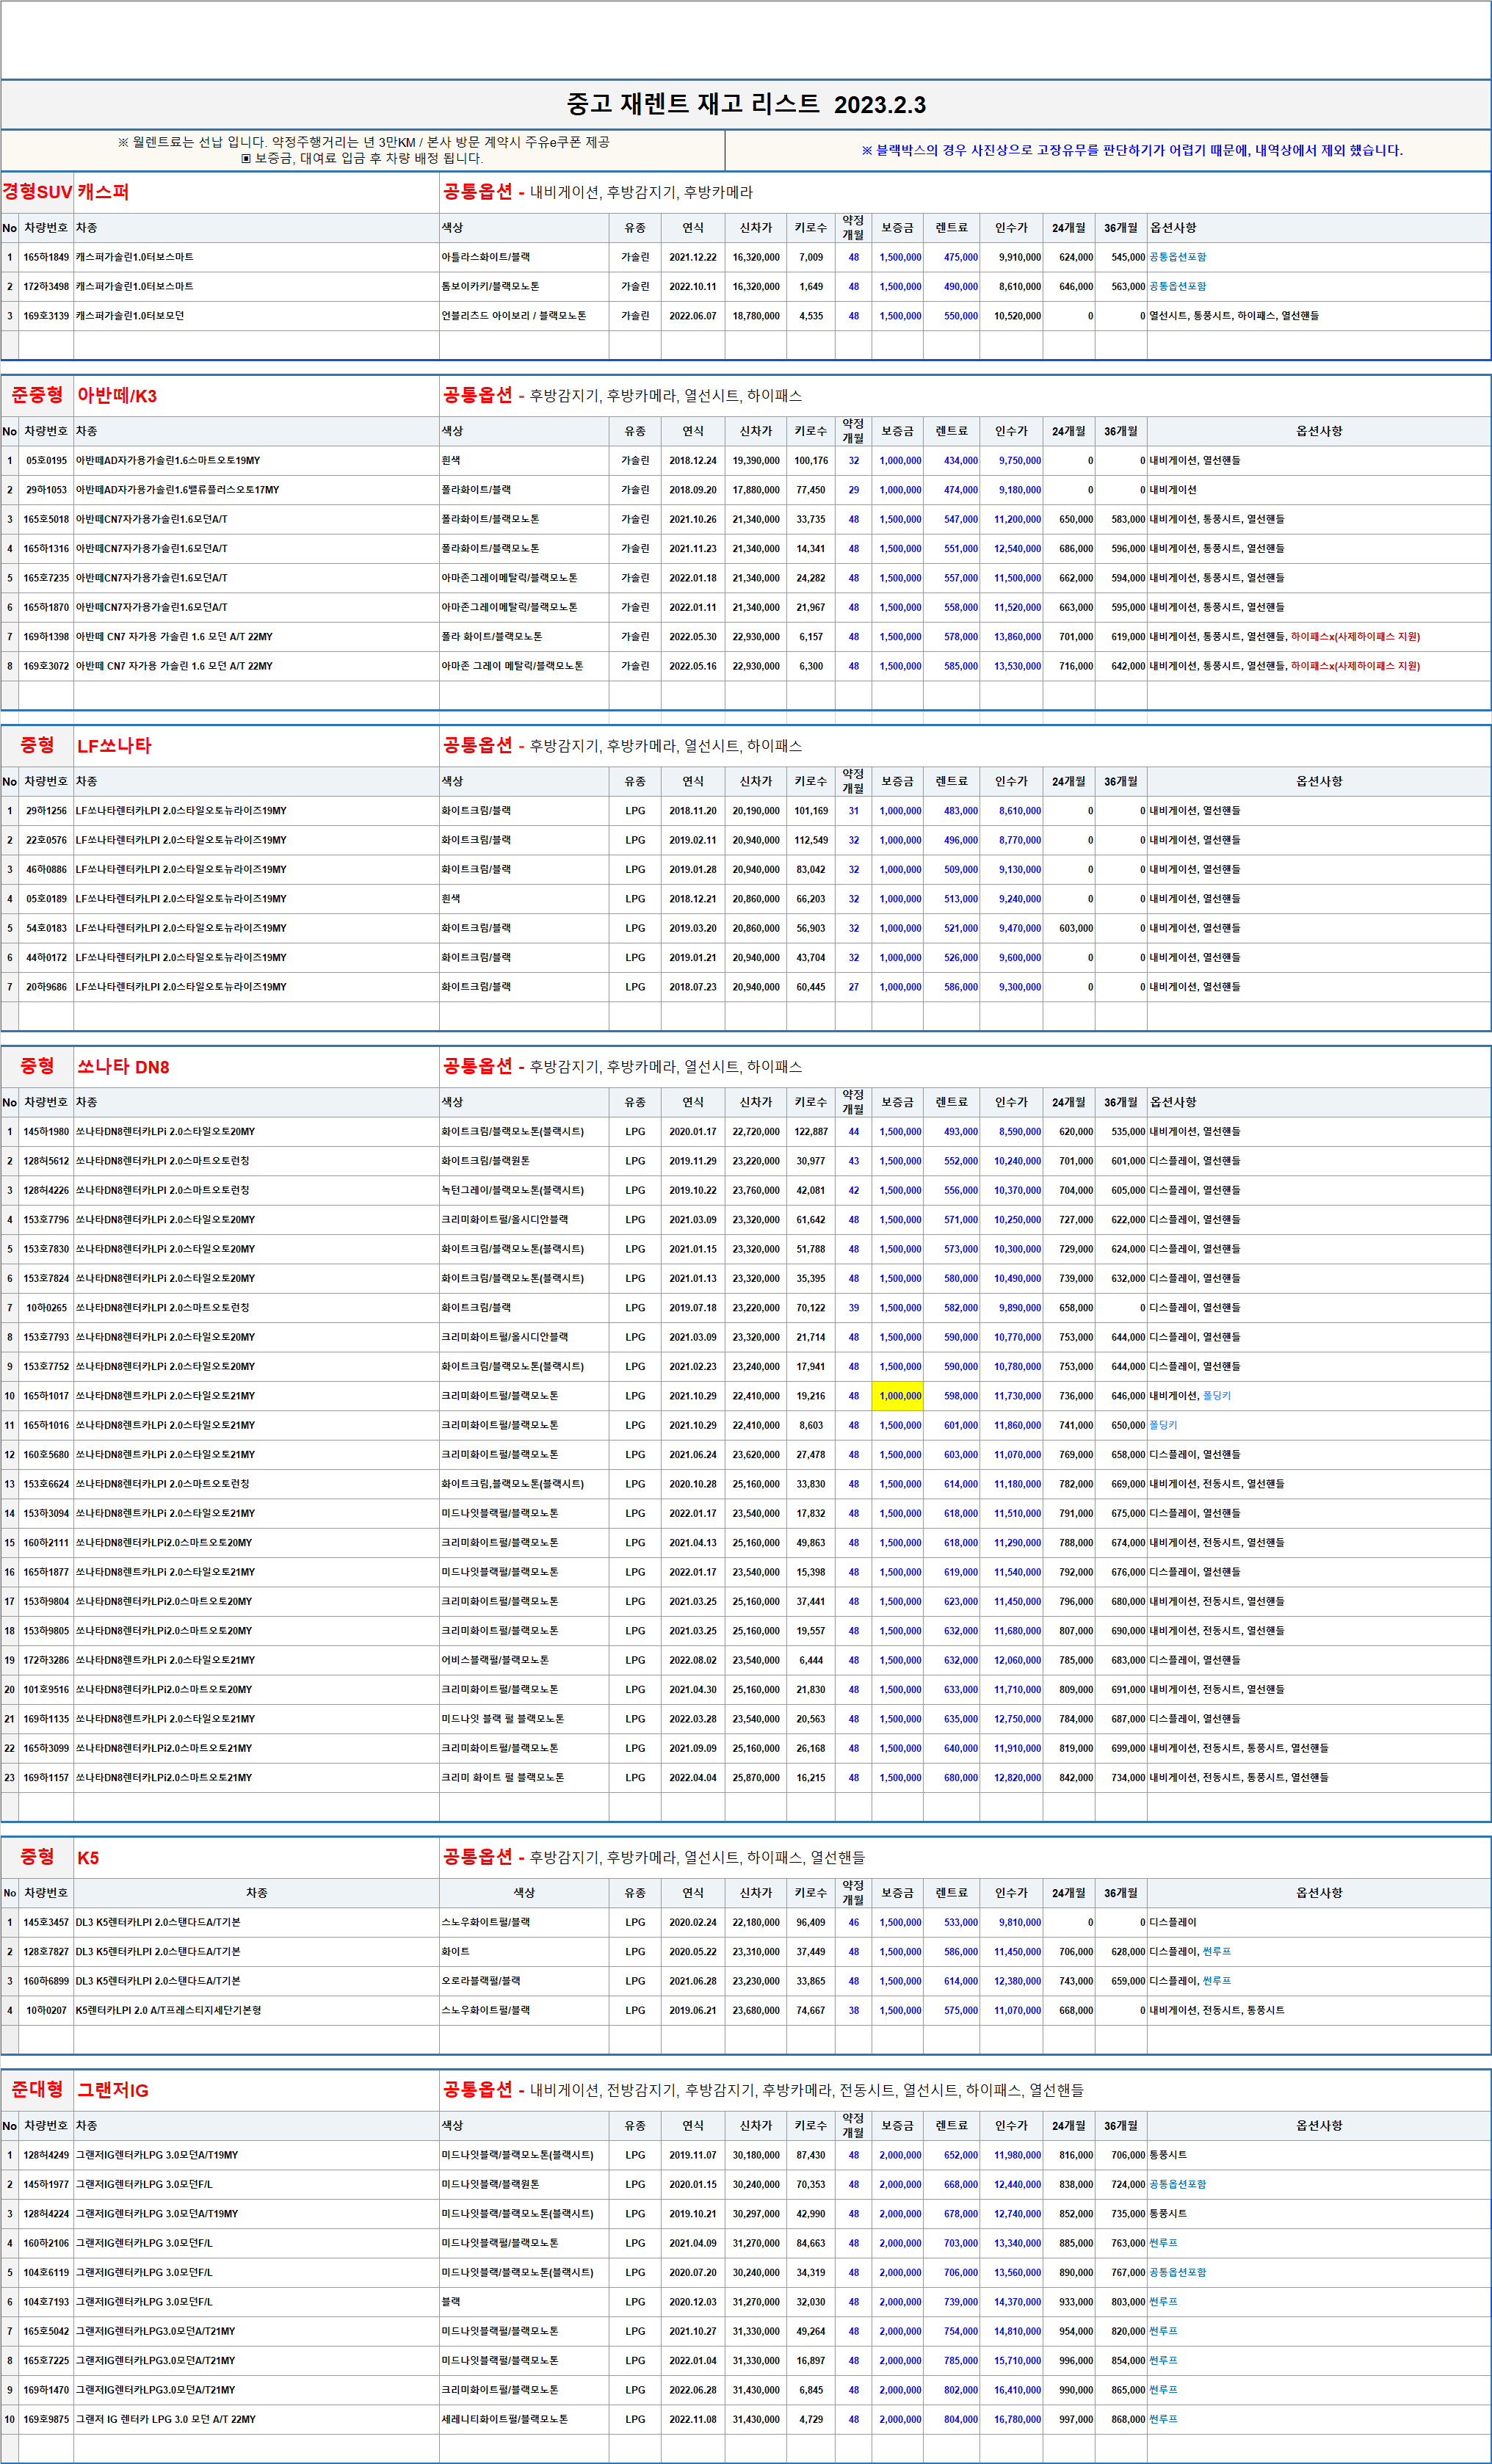Viewport: 1492px width, 2464px height.
Task: Click the 약정개월 header in the 그랜저IG table
Action: [853, 2125]
